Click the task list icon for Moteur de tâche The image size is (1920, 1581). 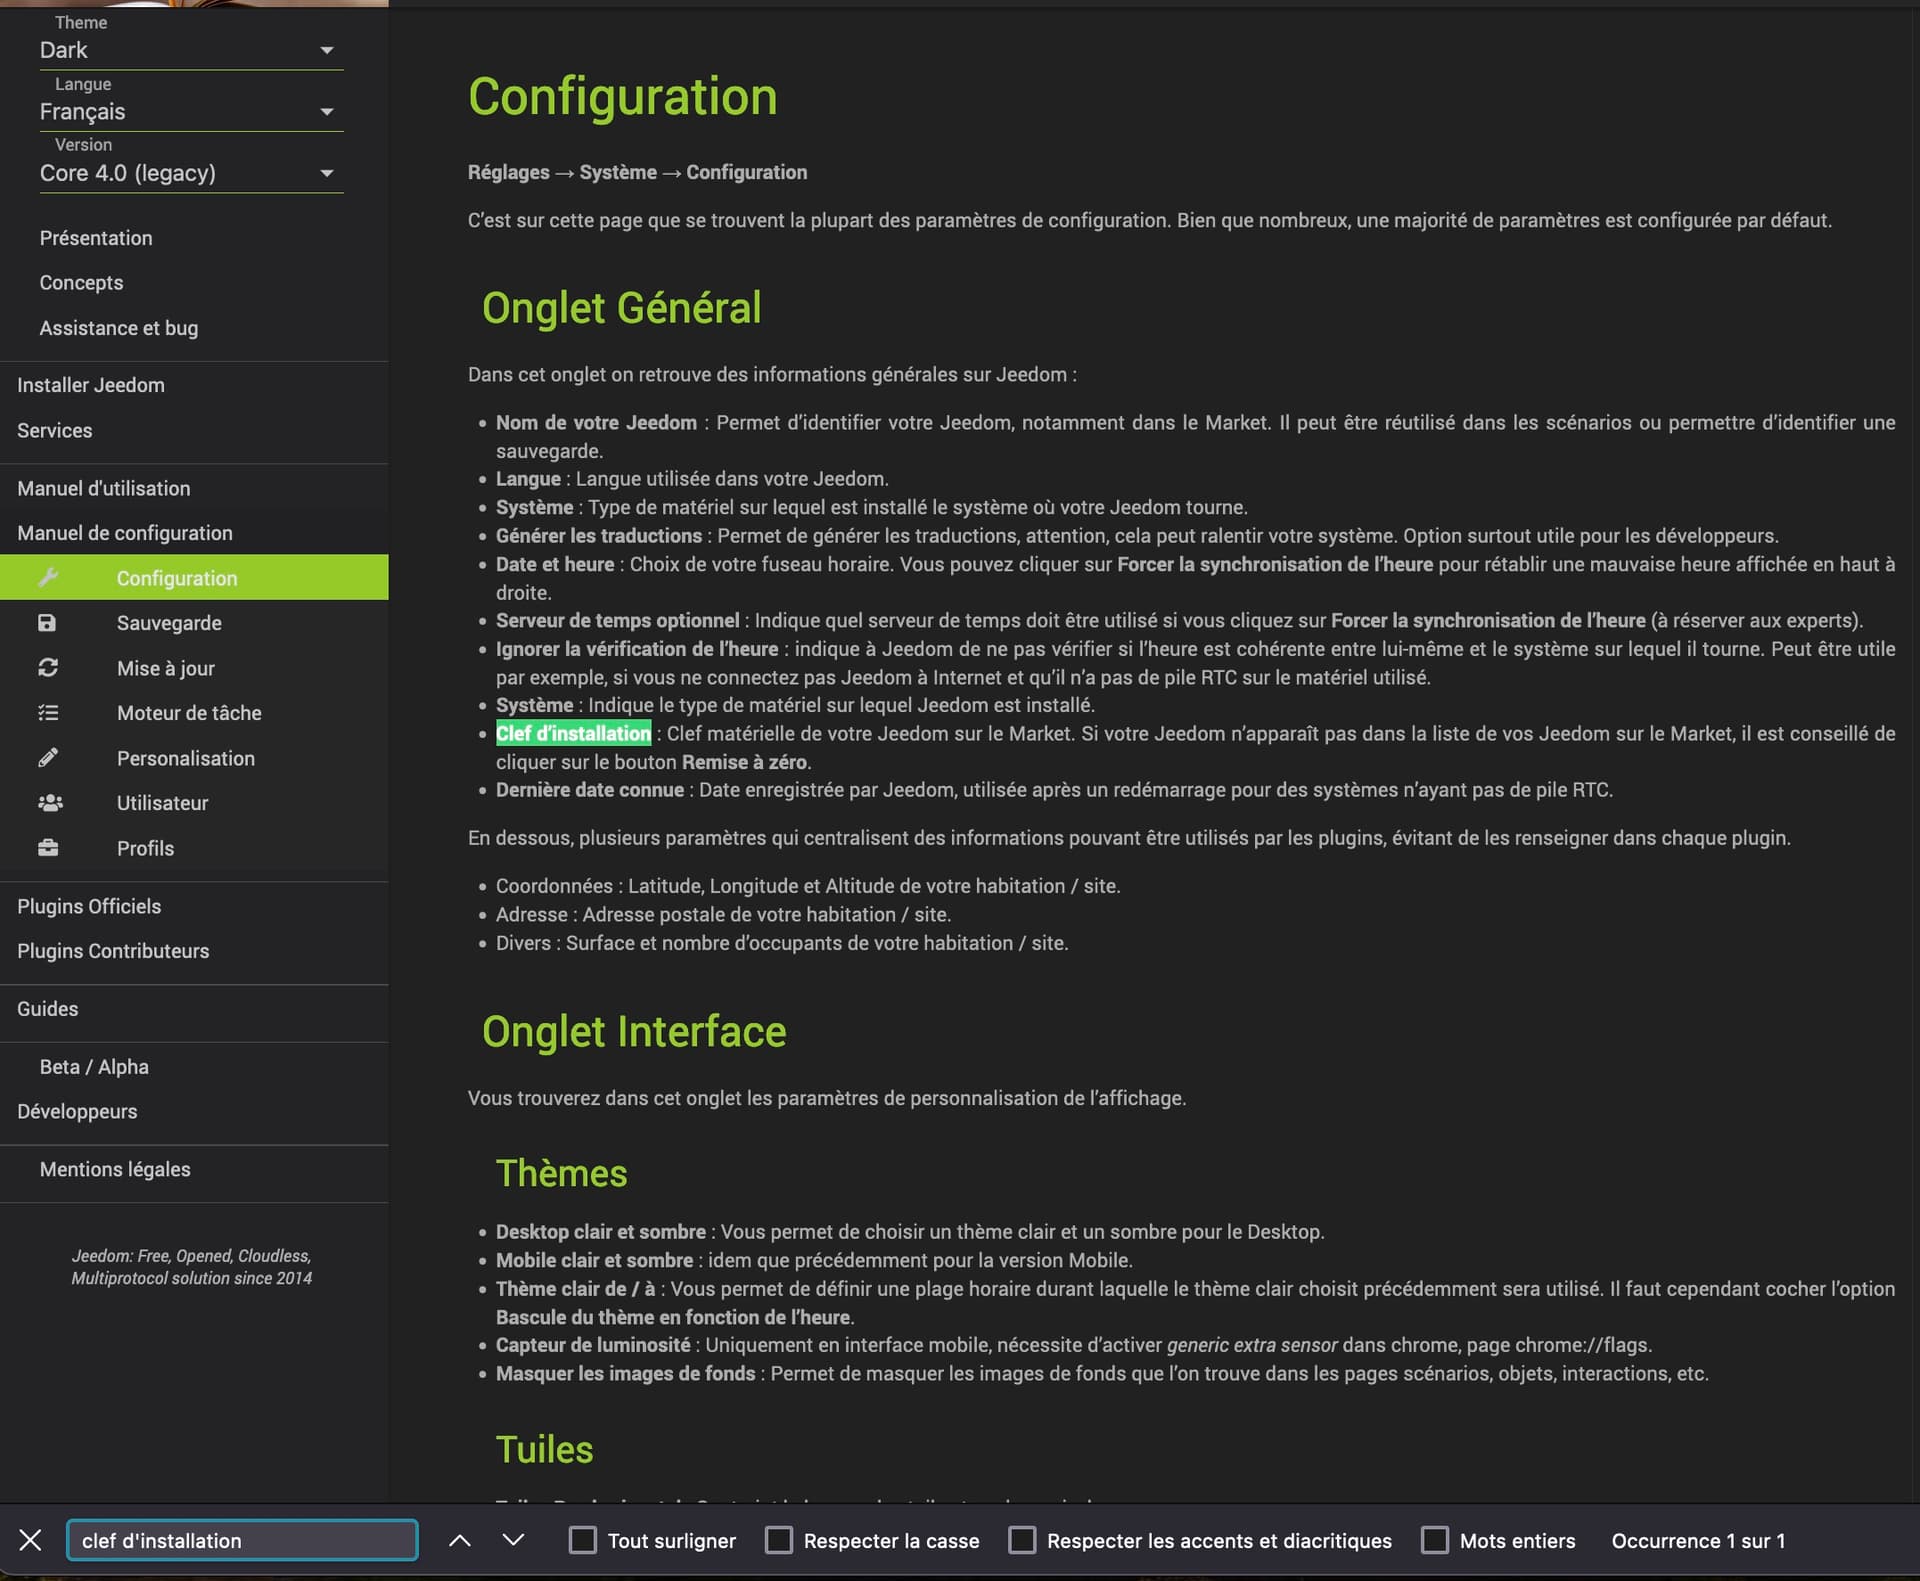(48, 713)
